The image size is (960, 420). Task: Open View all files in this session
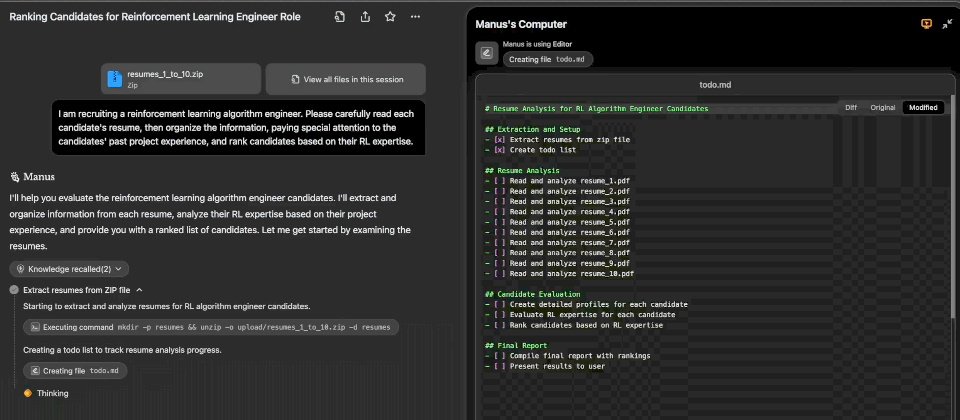click(346, 79)
